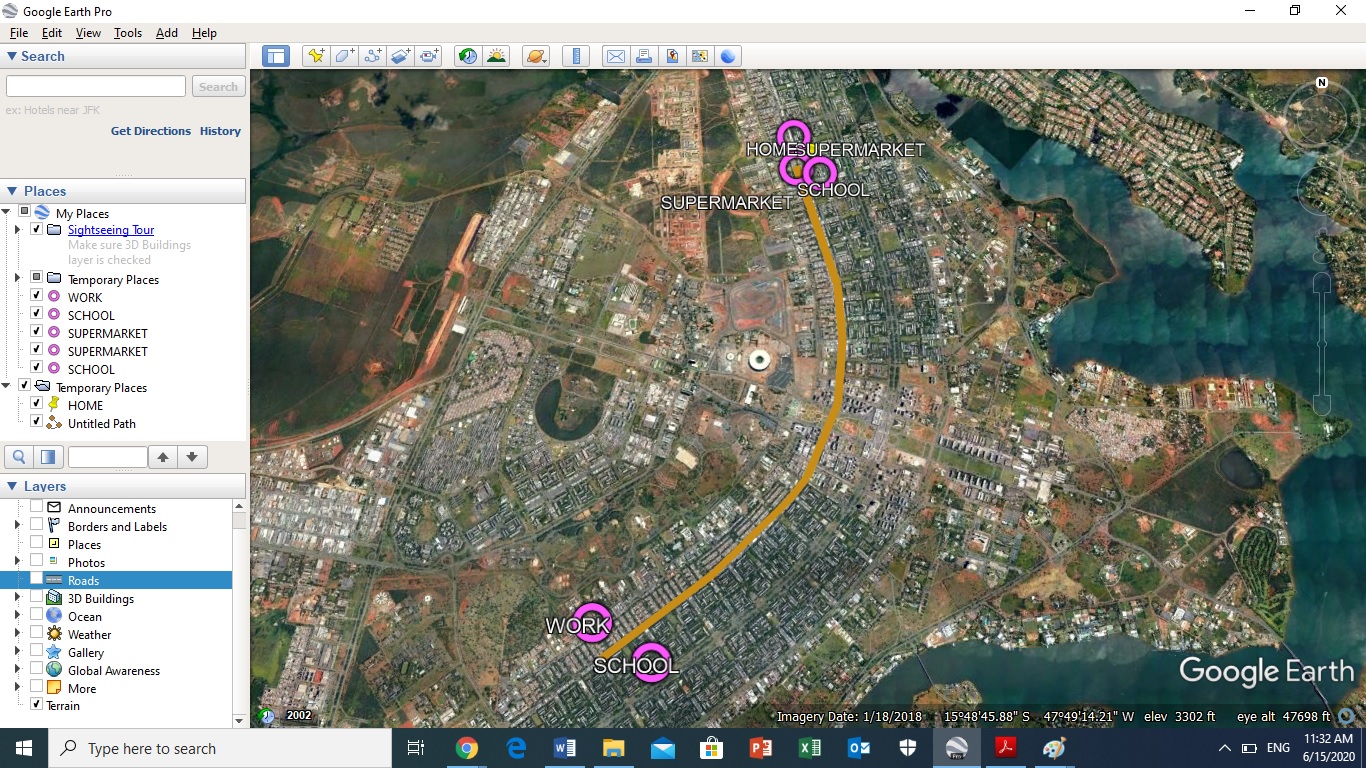
Task: Click the yellow HOME pushpin on map
Action: (x=812, y=149)
